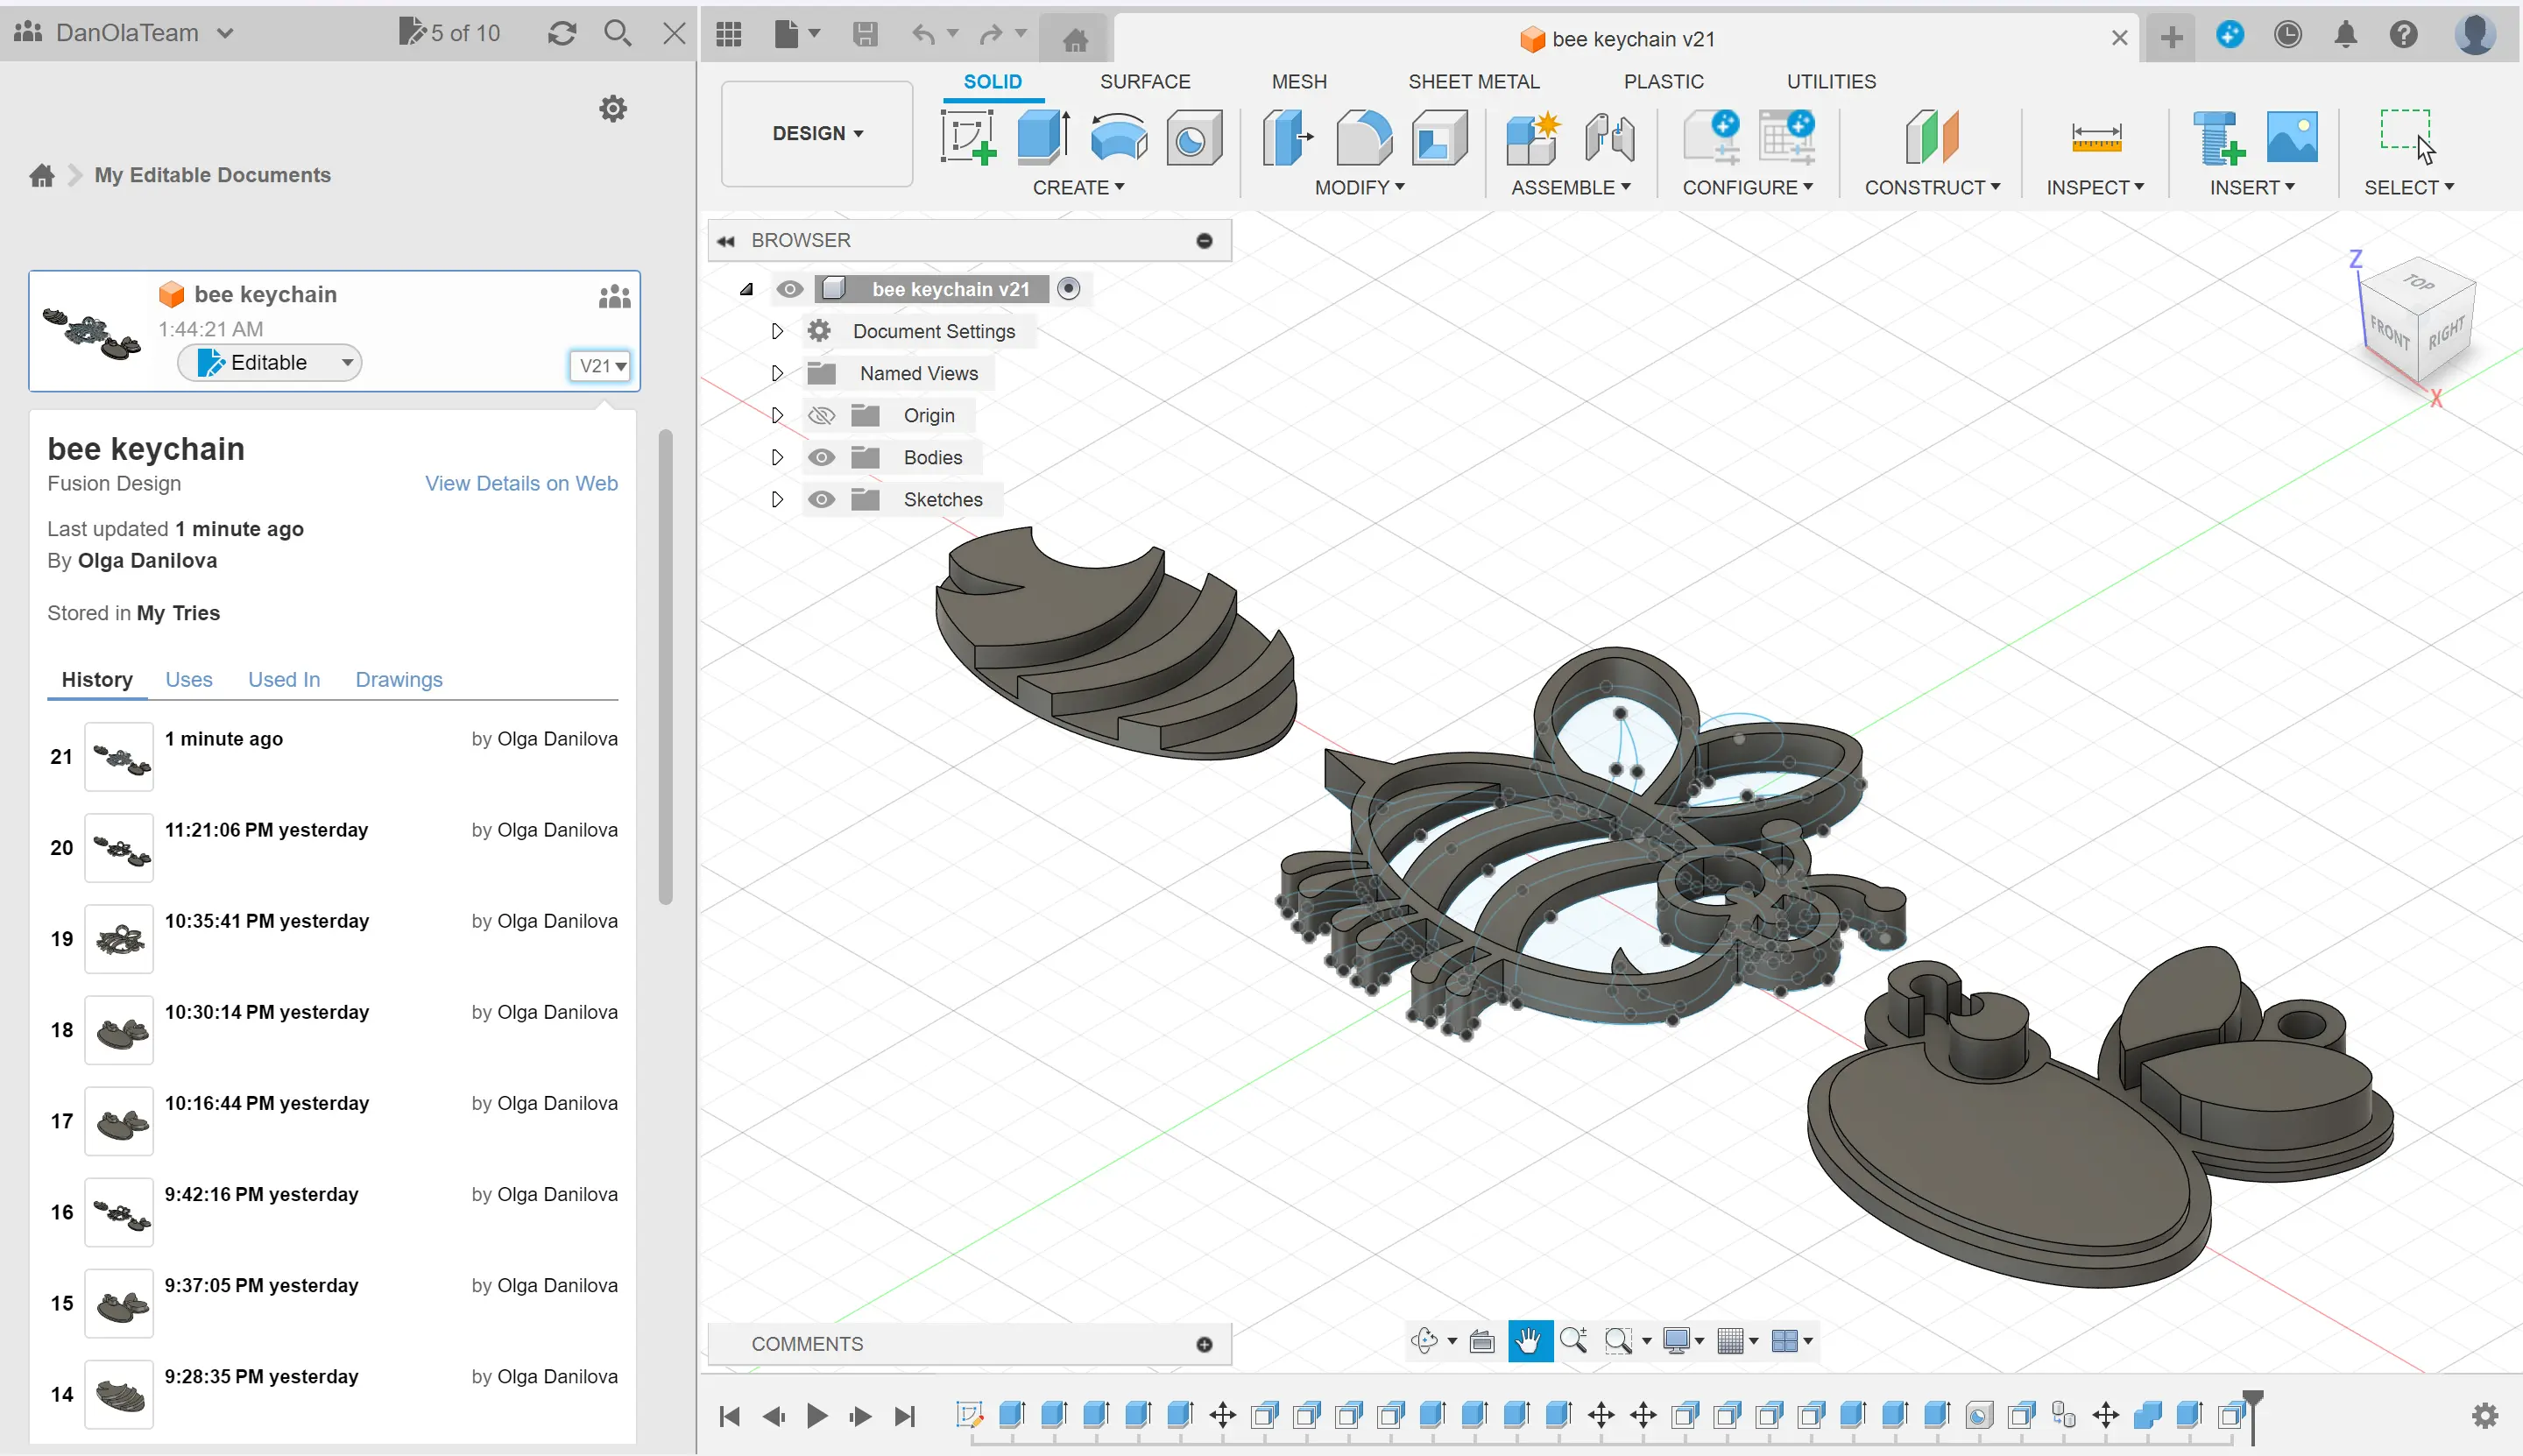Go to My Editable Documents breadcrumb
The width and height of the screenshot is (2523, 1456).
click(212, 175)
